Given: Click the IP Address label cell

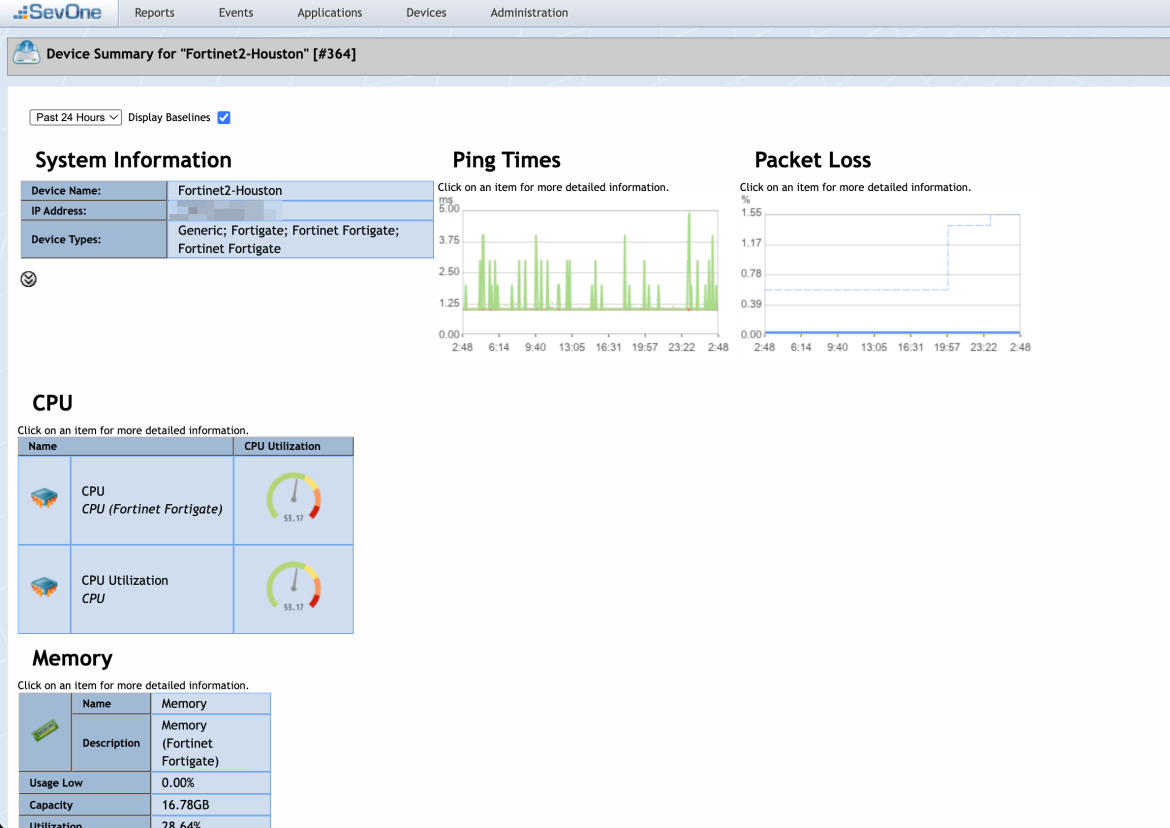Looking at the screenshot, I should pyautogui.click(x=93, y=211).
